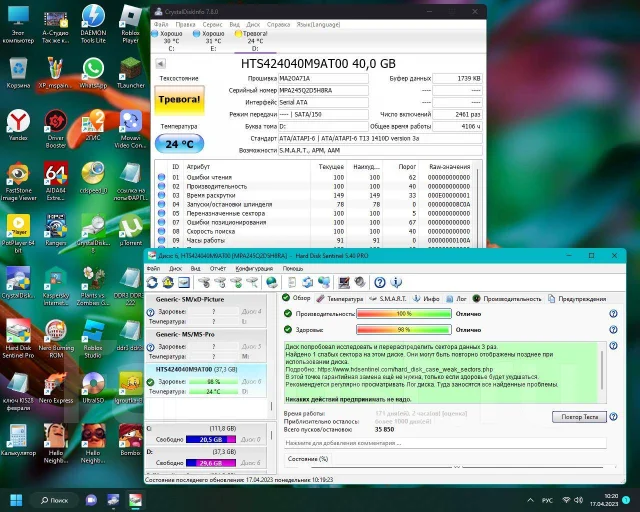This screenshot has height=512, width=640.
Task: Open Kaspersky Internet Security desktop icon
Action: coord(56,286)
